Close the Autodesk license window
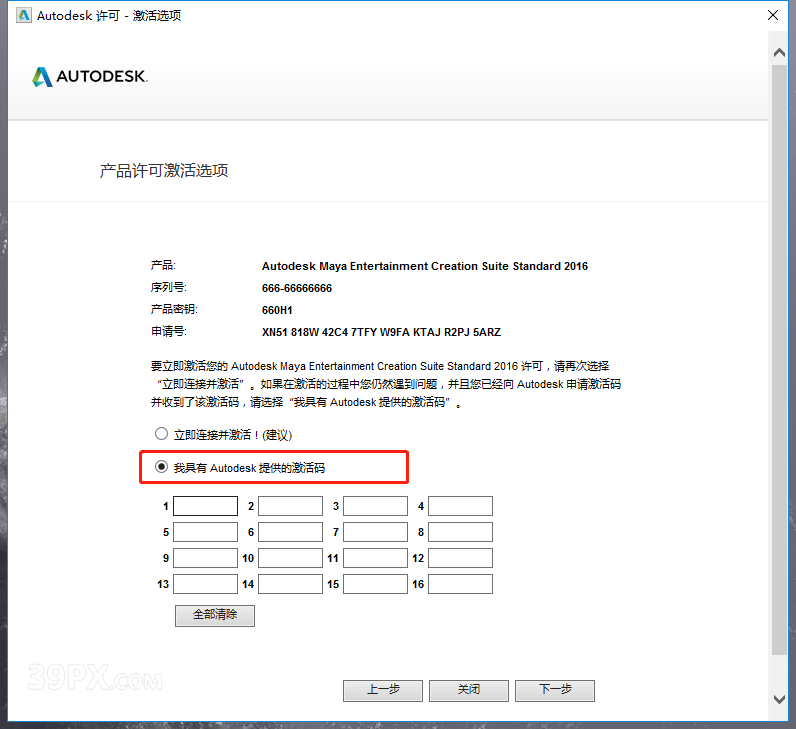 tap(773, 15)
